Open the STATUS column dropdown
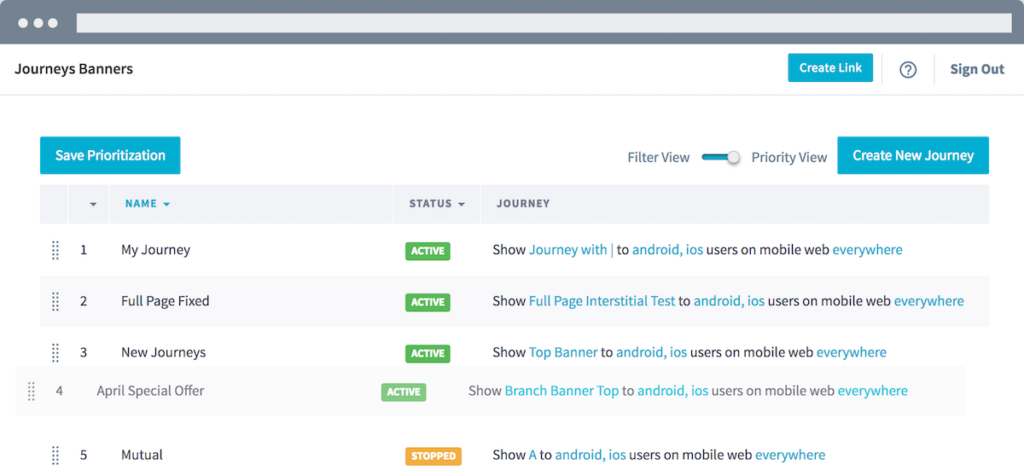 (437, 204)
